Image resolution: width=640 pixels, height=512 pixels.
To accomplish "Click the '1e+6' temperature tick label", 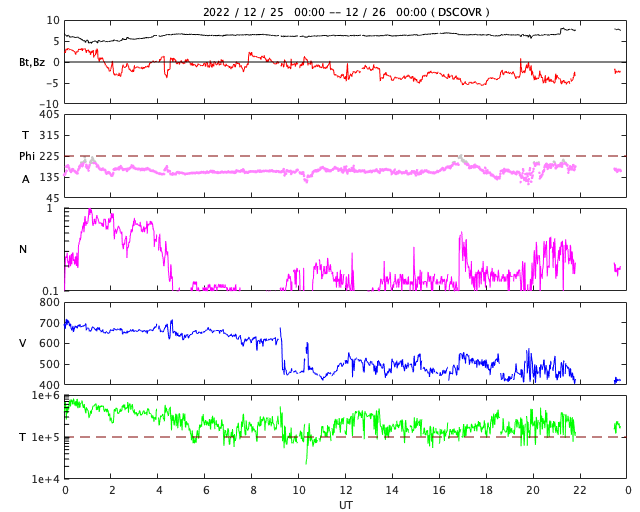I will click(x=46, y=395).
